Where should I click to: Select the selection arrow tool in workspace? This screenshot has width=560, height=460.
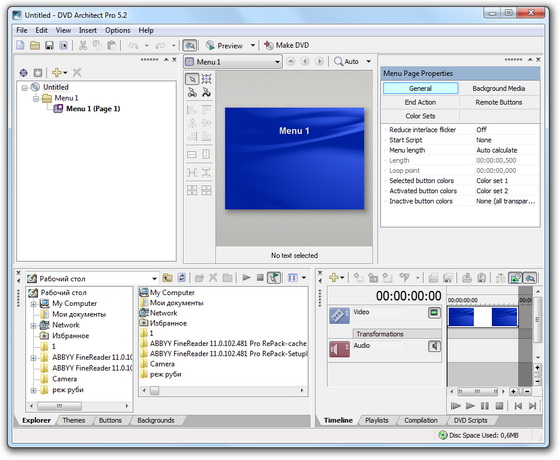[x=192, y=79]
